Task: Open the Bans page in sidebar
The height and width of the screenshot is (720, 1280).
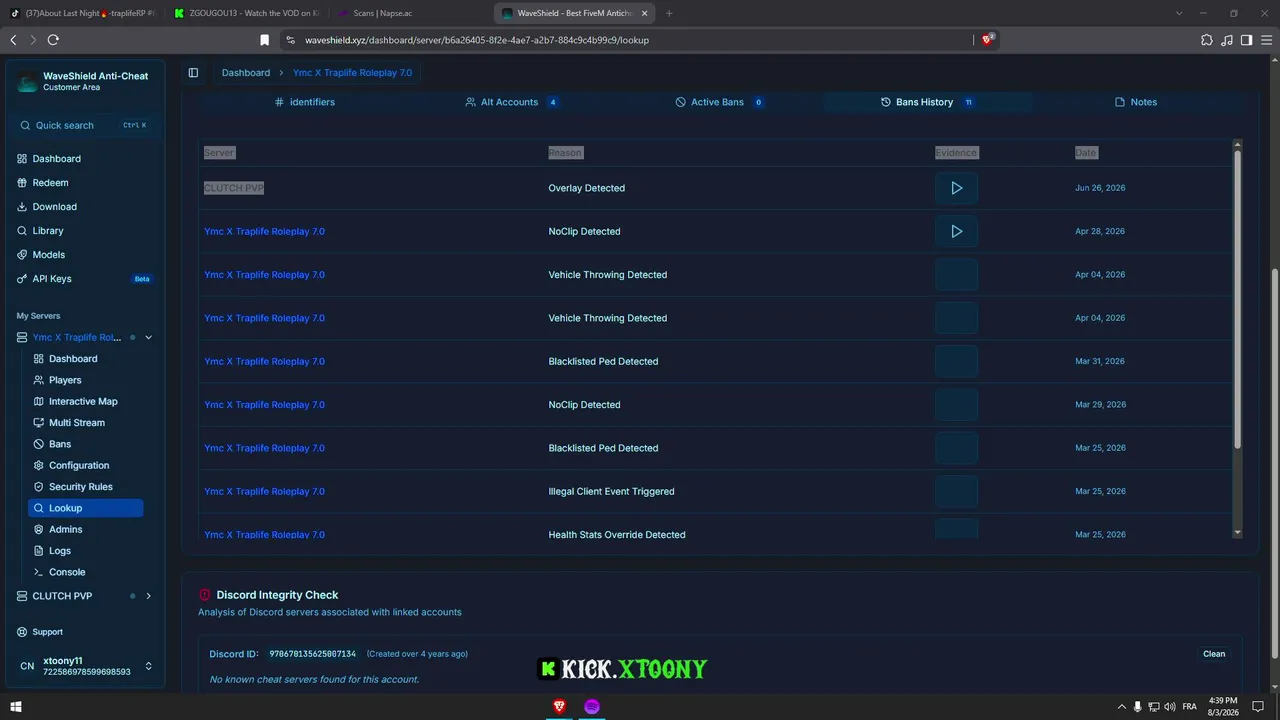Action: [x=60, y=444]
